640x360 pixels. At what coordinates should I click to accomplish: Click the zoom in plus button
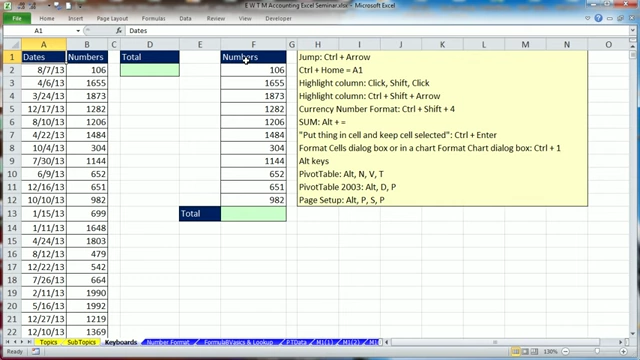(x=623, y=351)
